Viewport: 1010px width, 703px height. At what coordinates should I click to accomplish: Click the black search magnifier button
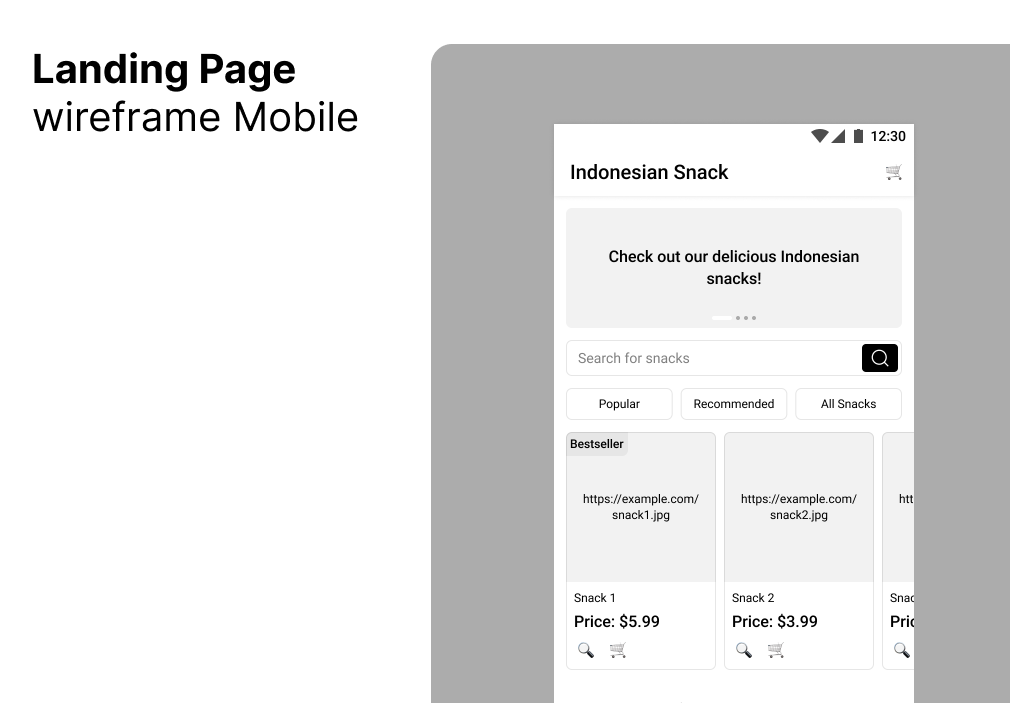click(x=879, y=358)
